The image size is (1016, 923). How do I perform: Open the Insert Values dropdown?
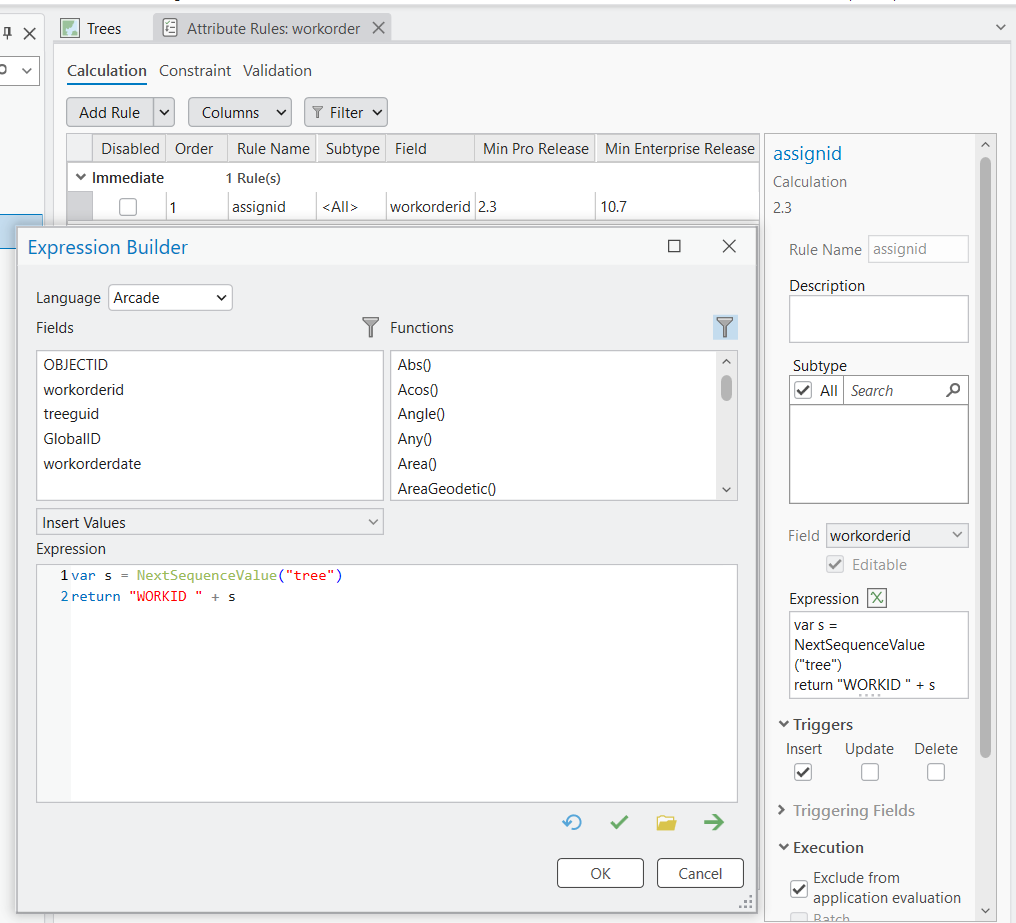click(x=210, y=522)
